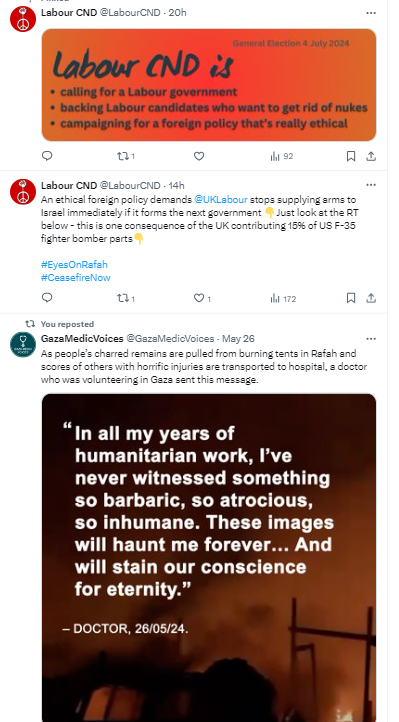Open more options on the 14h post
Viewport: 399px width, 722px height.
(371, 185)
